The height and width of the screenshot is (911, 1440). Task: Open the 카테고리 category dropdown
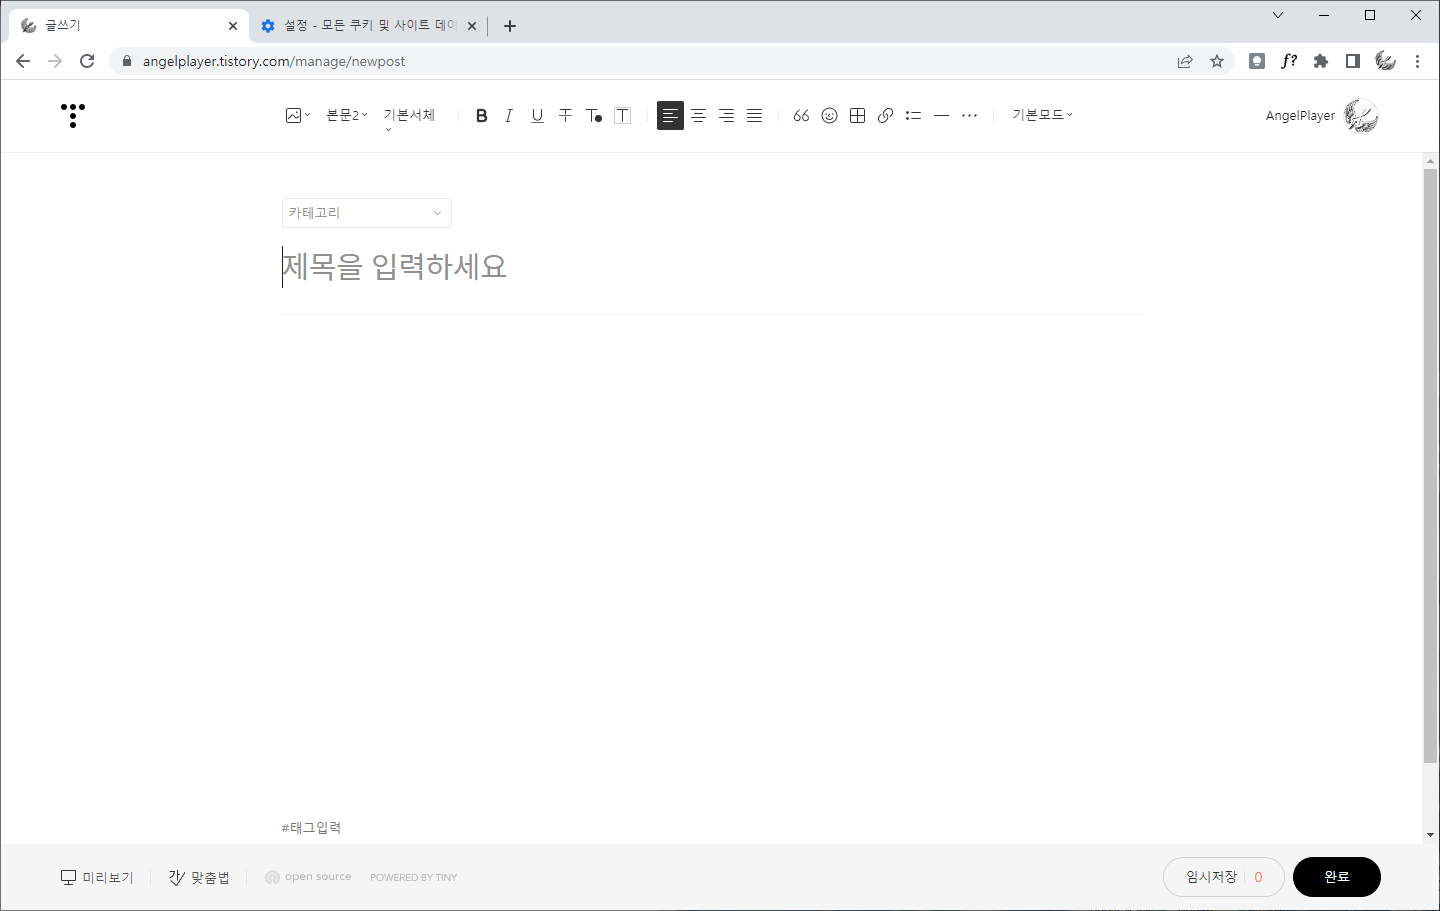click(367, 213)
